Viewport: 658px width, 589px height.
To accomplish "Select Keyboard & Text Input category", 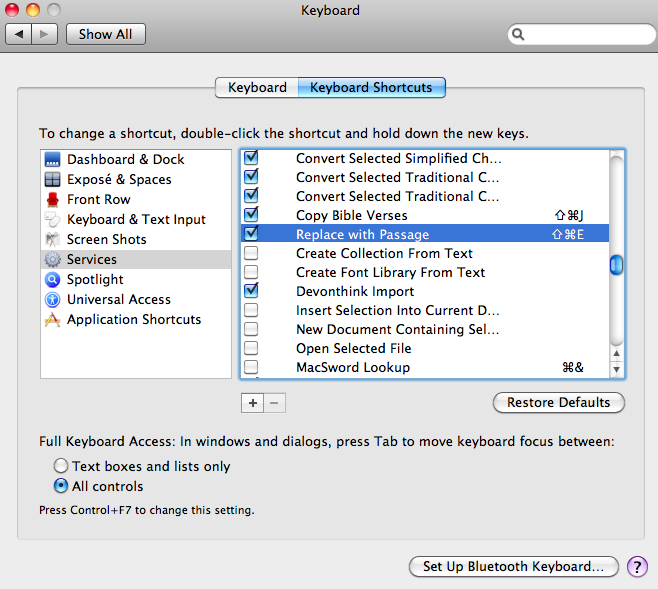I will coord(136,219).
